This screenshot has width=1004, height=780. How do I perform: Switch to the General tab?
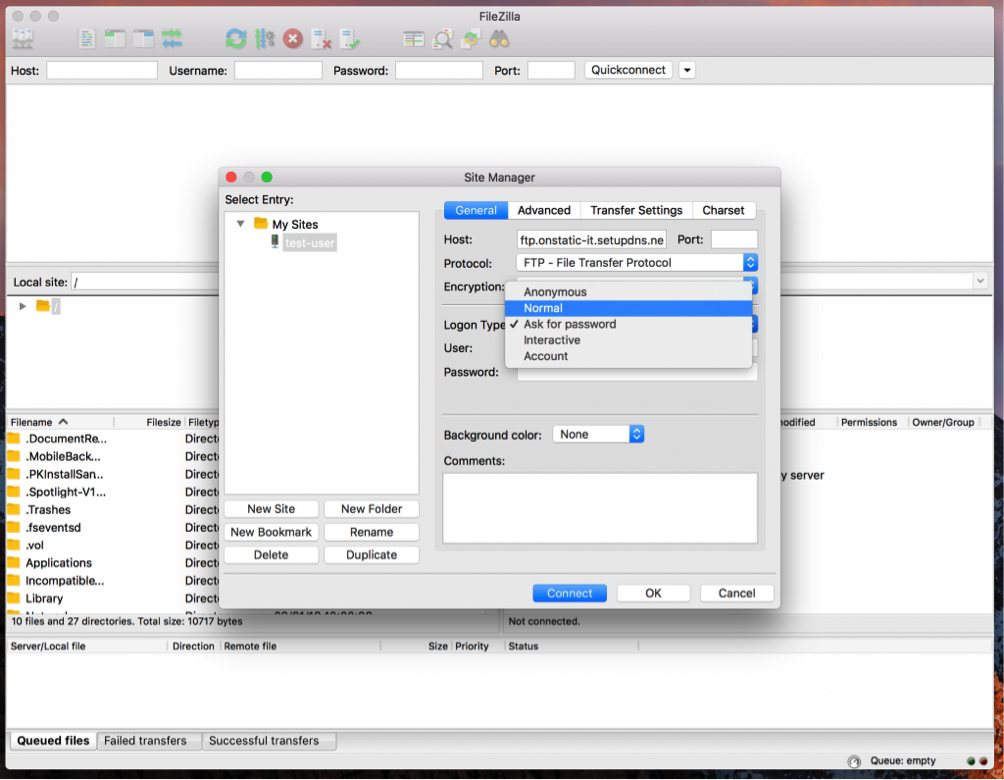[476, 210]
